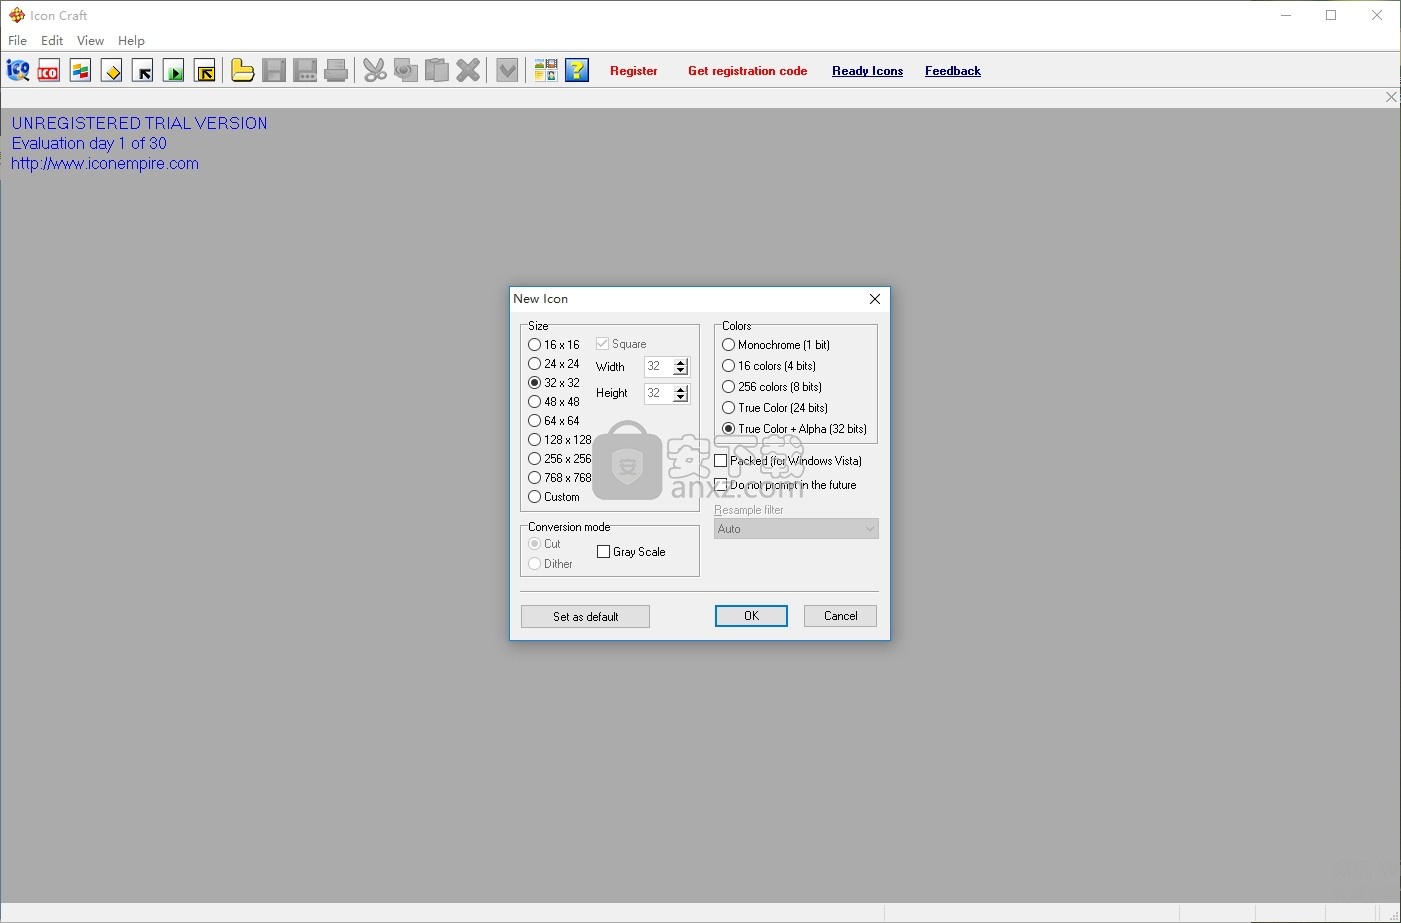The width and height of the screenshot is (1401, 923).
Task: Create a new ICO file from toolbar
Action: (49, 70)
